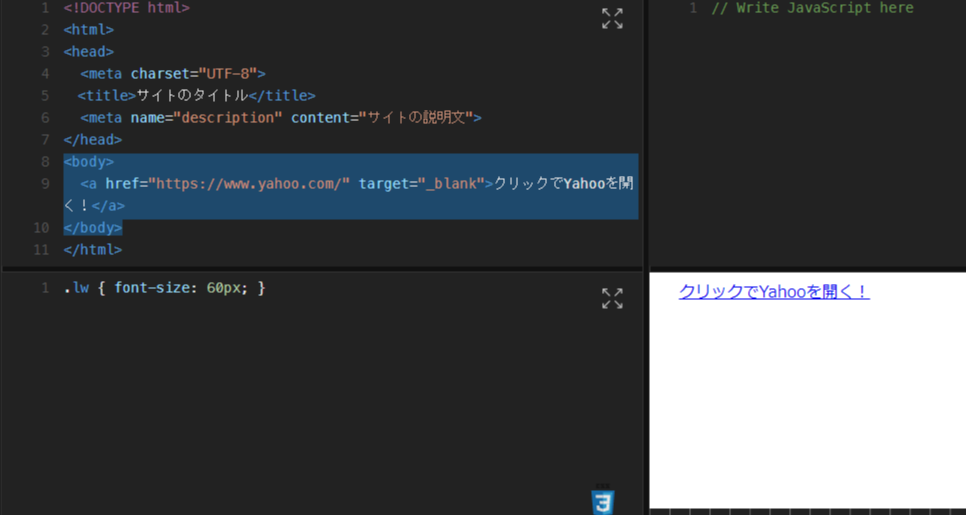Click the closing </body> tag
The height and width of the screenshot is (515, 966).
pos(92,228)
